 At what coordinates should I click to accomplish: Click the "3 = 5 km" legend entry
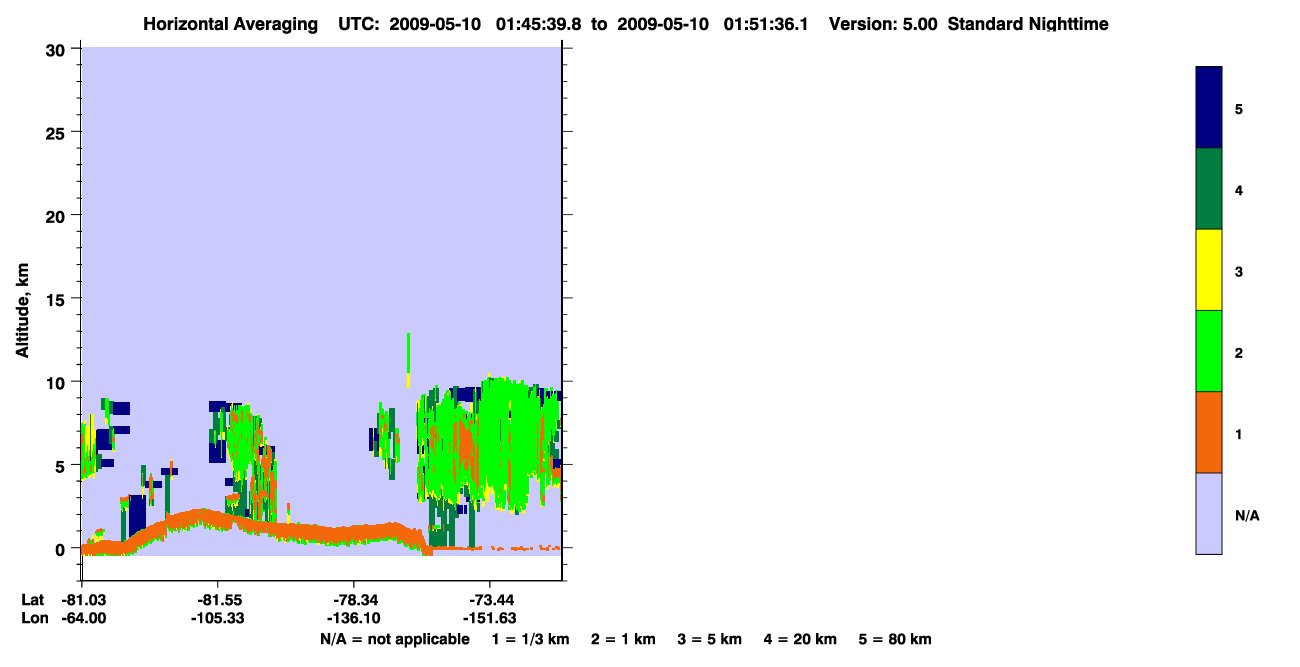(x=709, y=639)
